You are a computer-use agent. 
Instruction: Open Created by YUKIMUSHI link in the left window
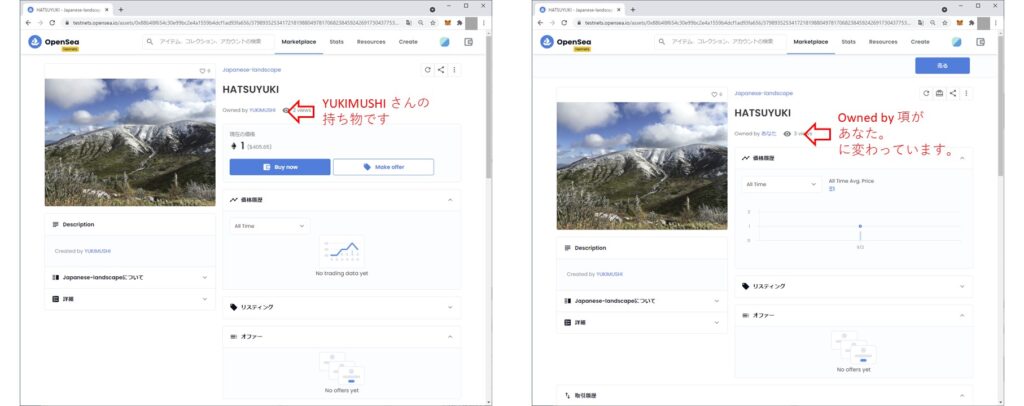pyautogui.click(x=97, y=251)
